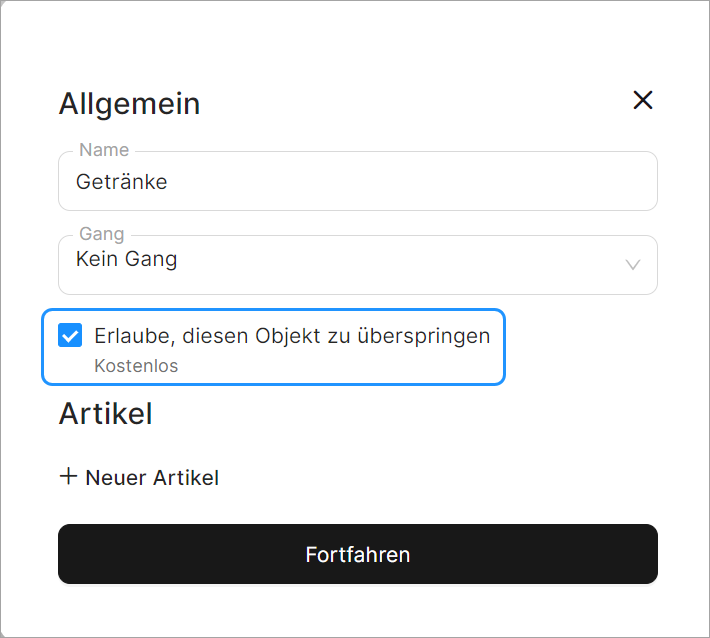Add a new item via 'Neuer Artikel'
The height and width of the screenshot is (638, 710).
[152, 478]
